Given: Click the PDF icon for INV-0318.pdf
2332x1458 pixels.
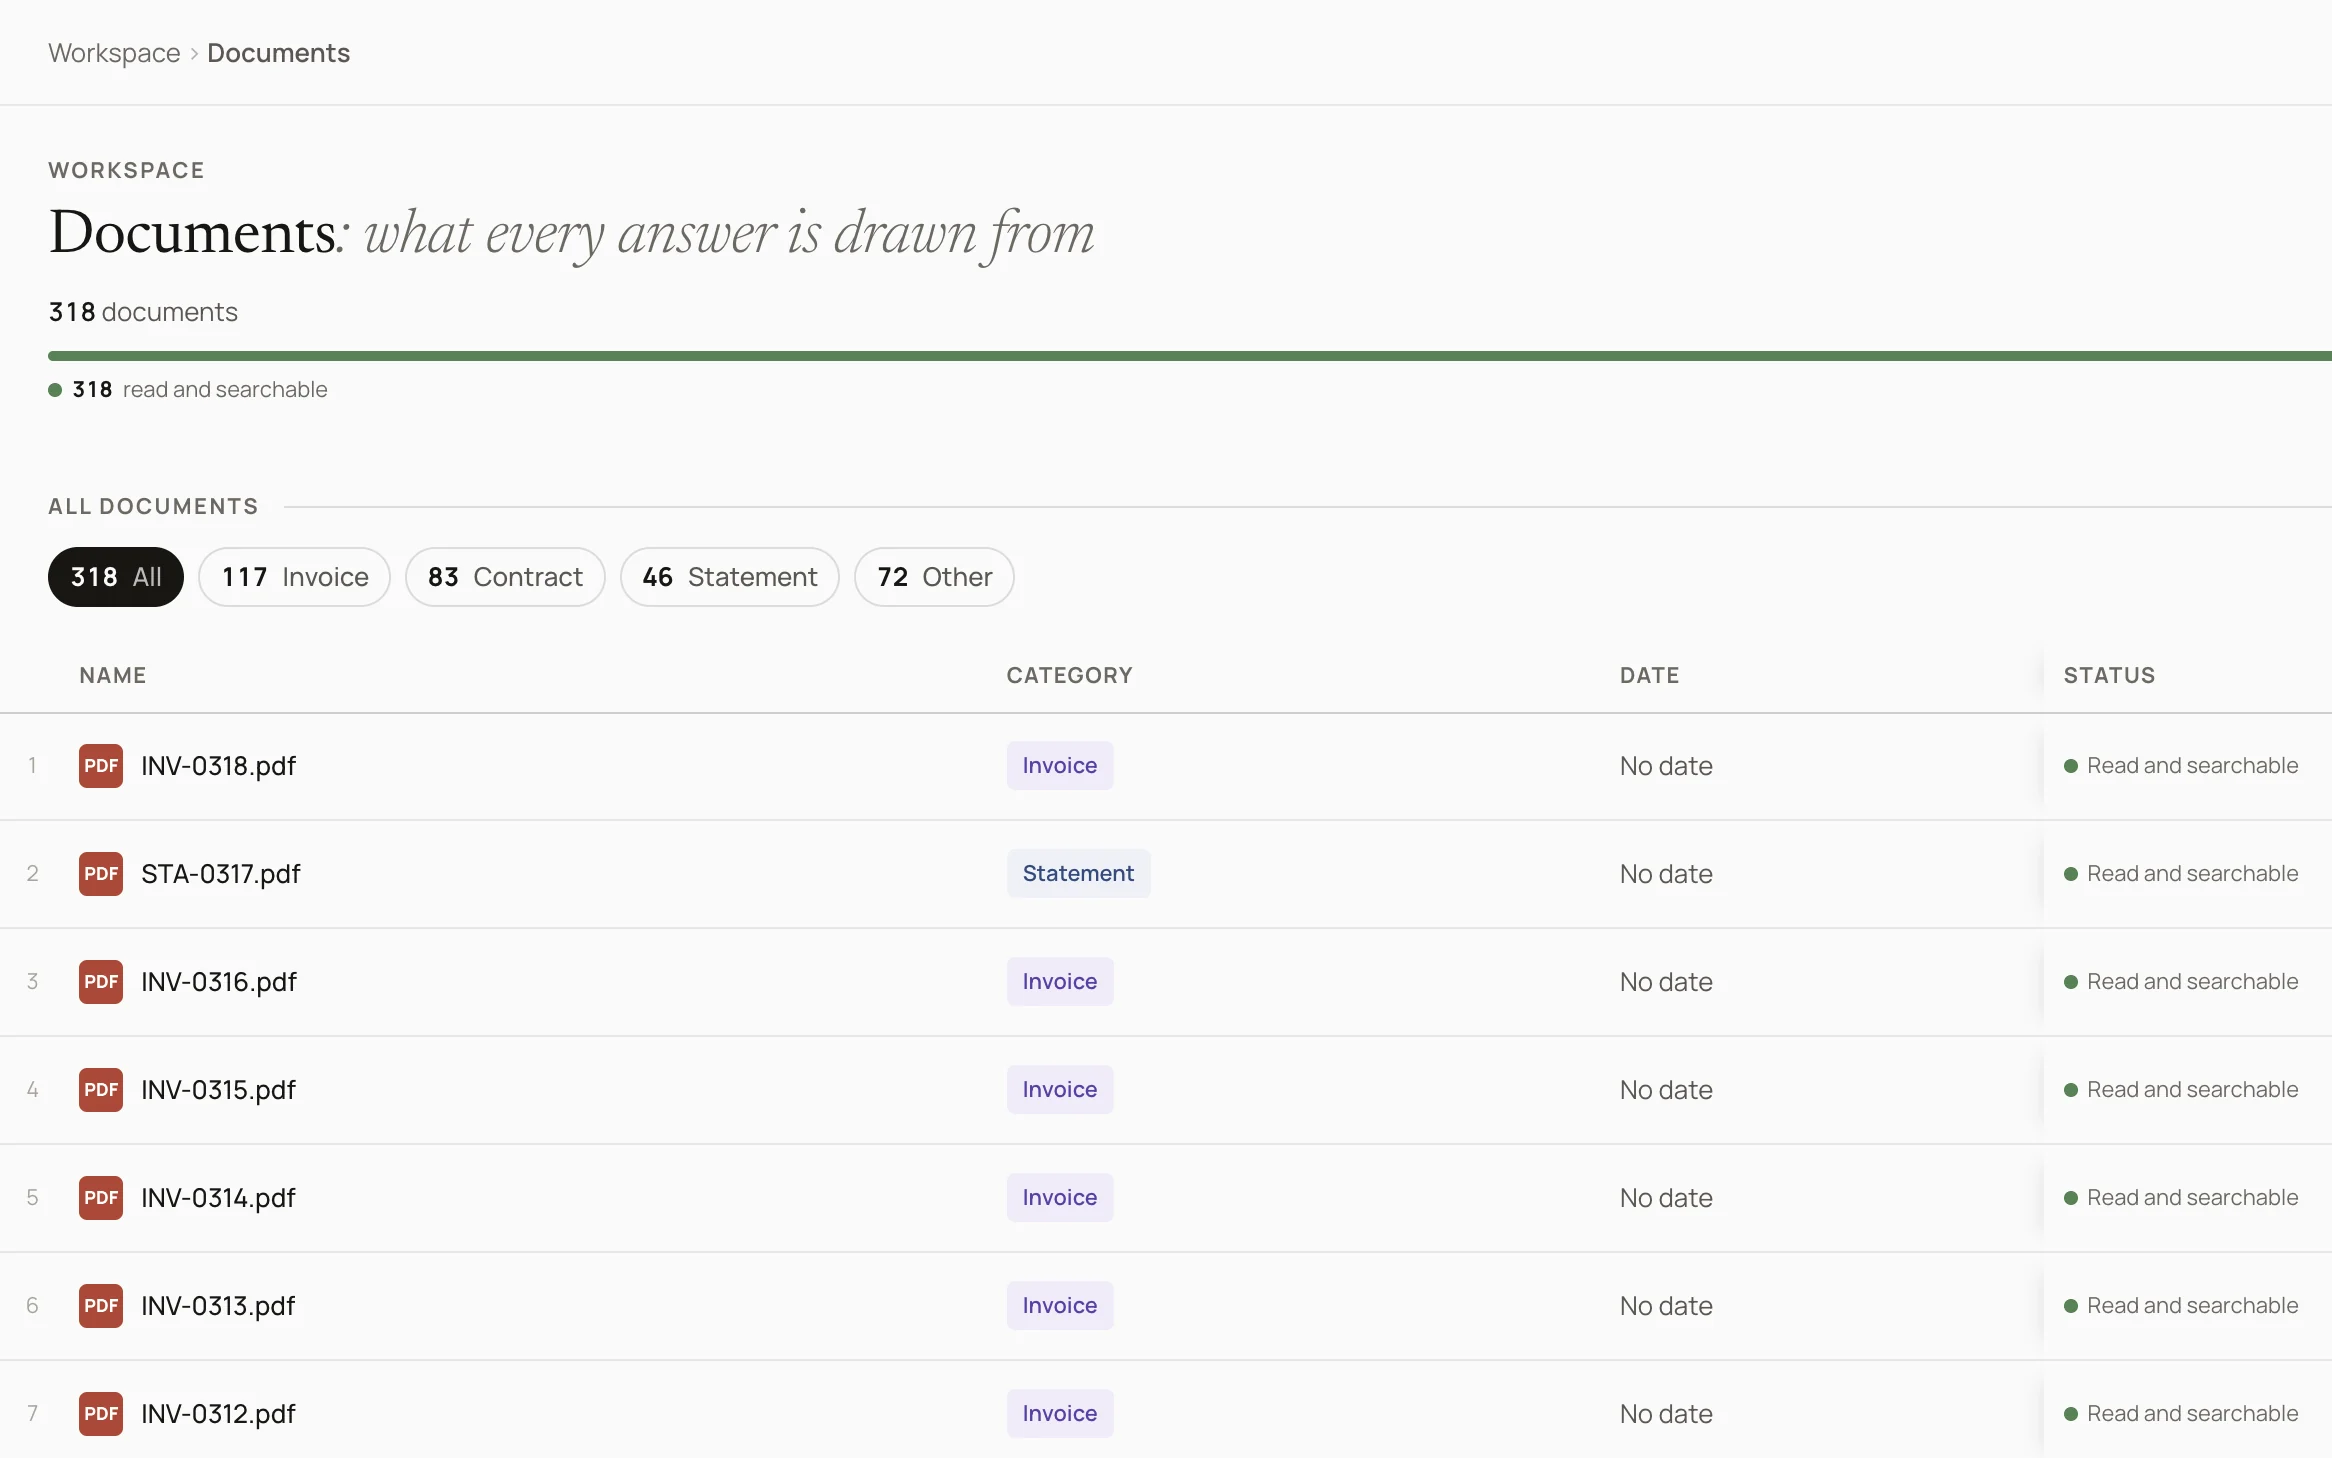Looking at the screenshot, I should click(x=101, y=766).
